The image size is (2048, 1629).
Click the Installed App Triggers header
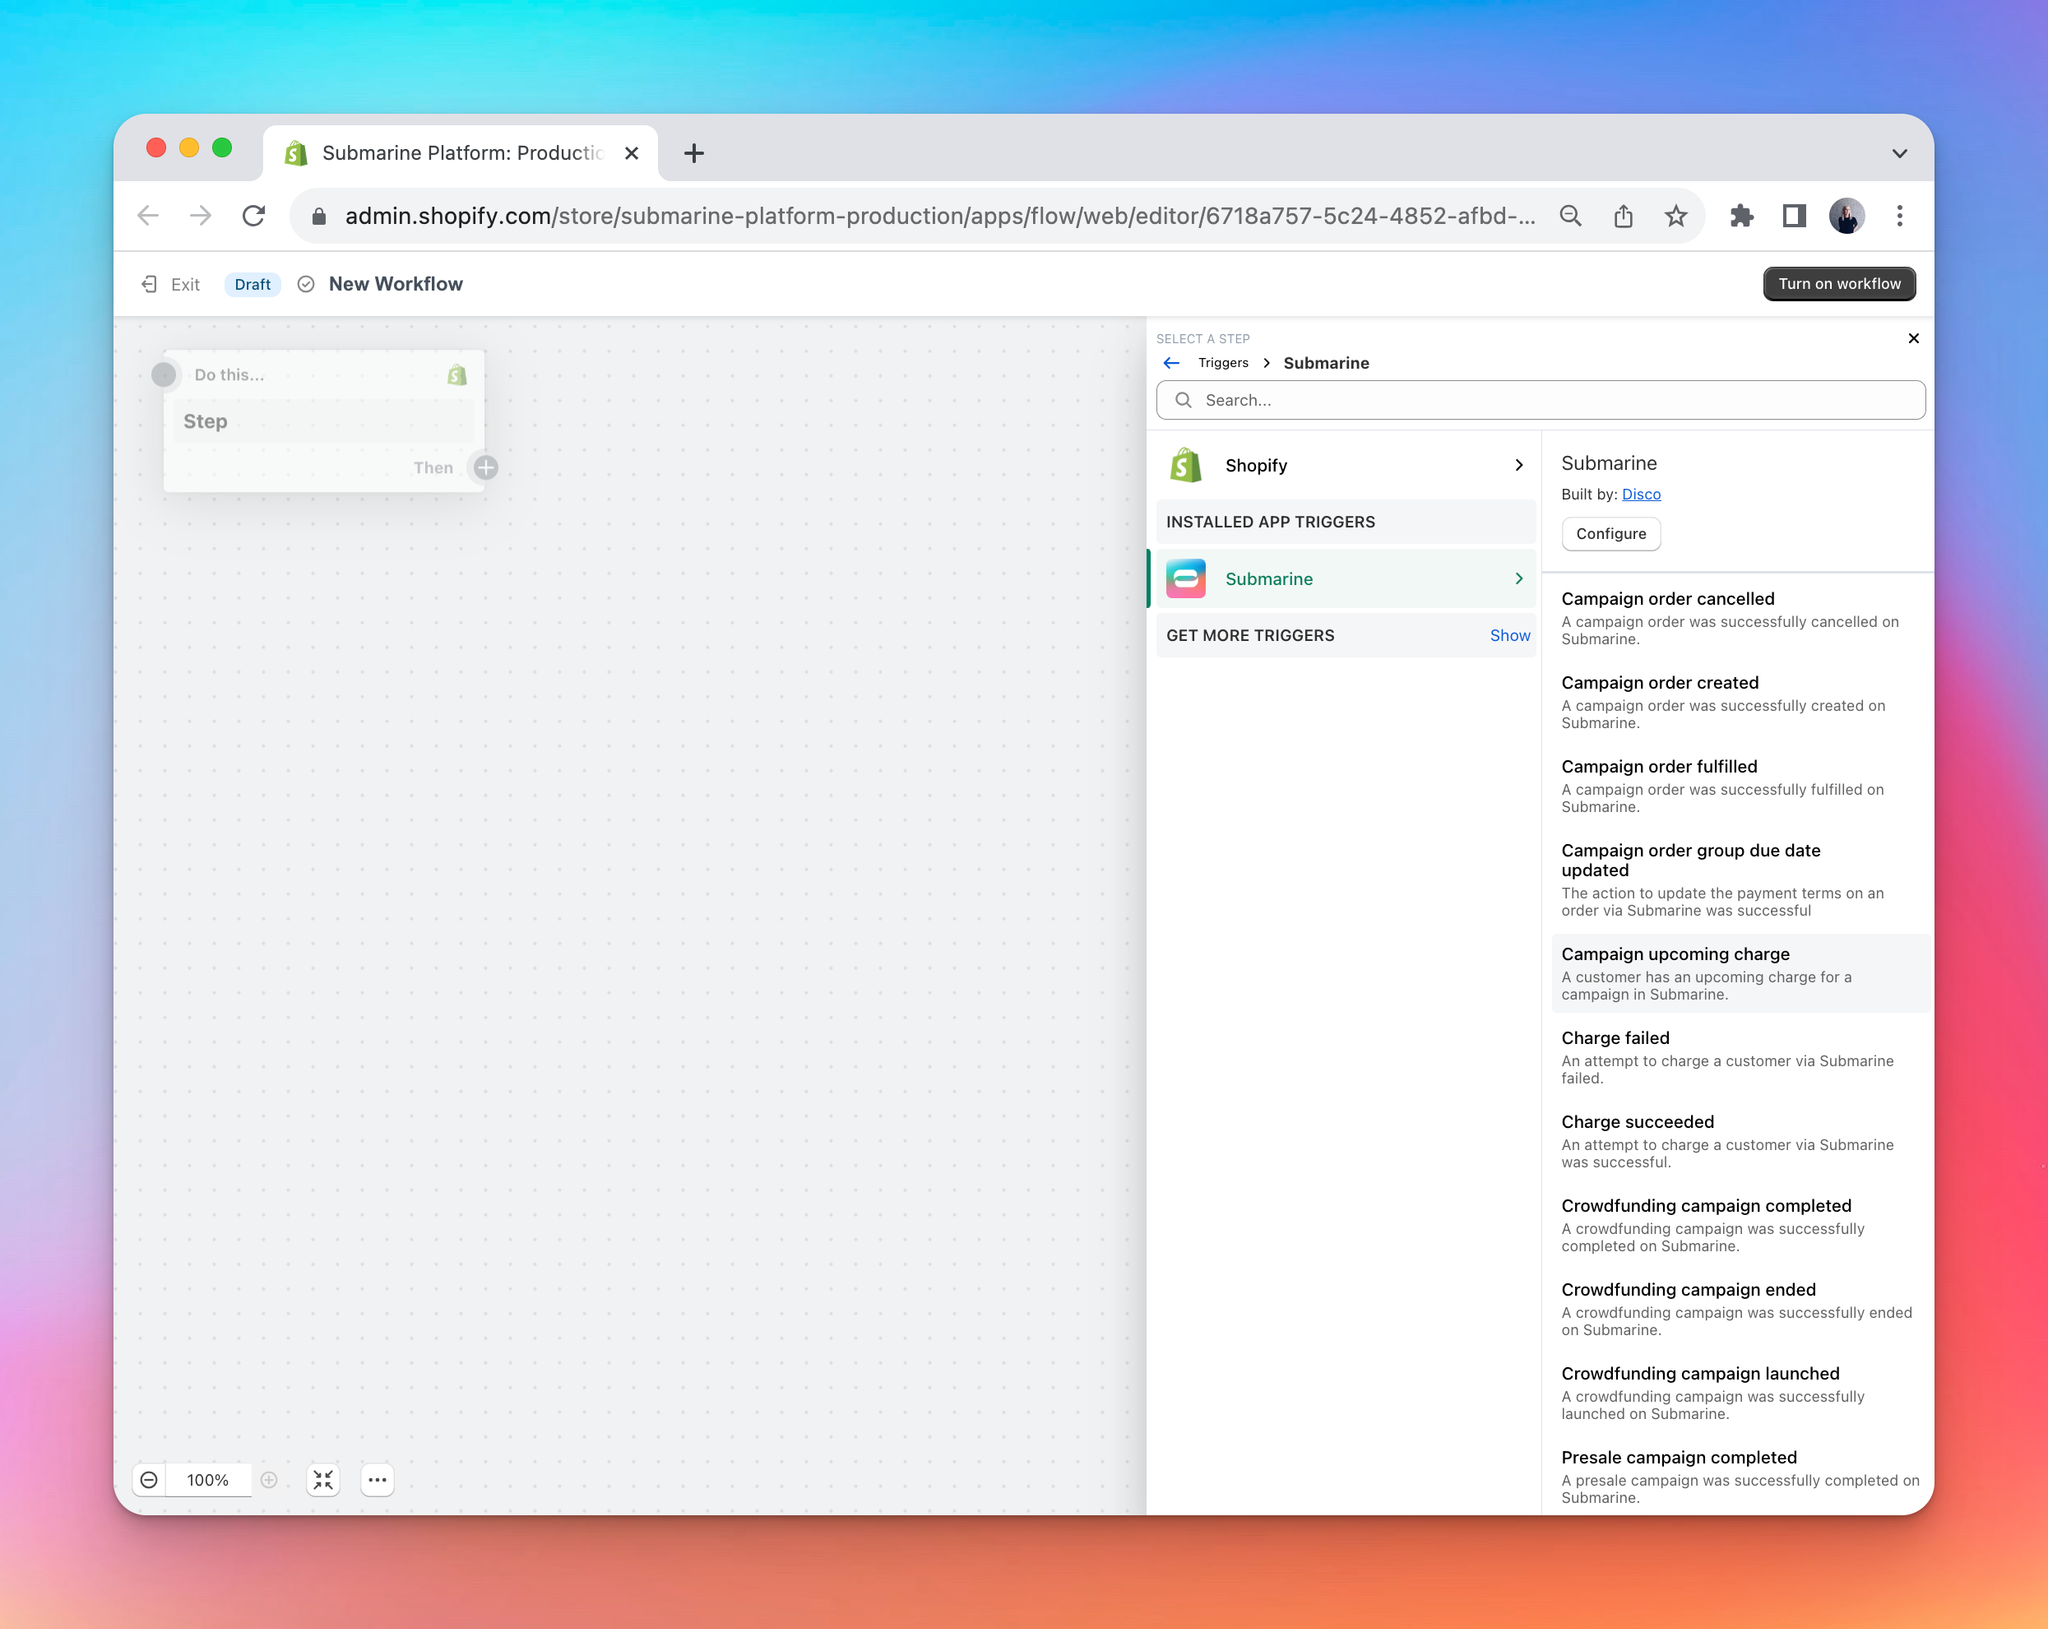click(x=1345, y=522)
